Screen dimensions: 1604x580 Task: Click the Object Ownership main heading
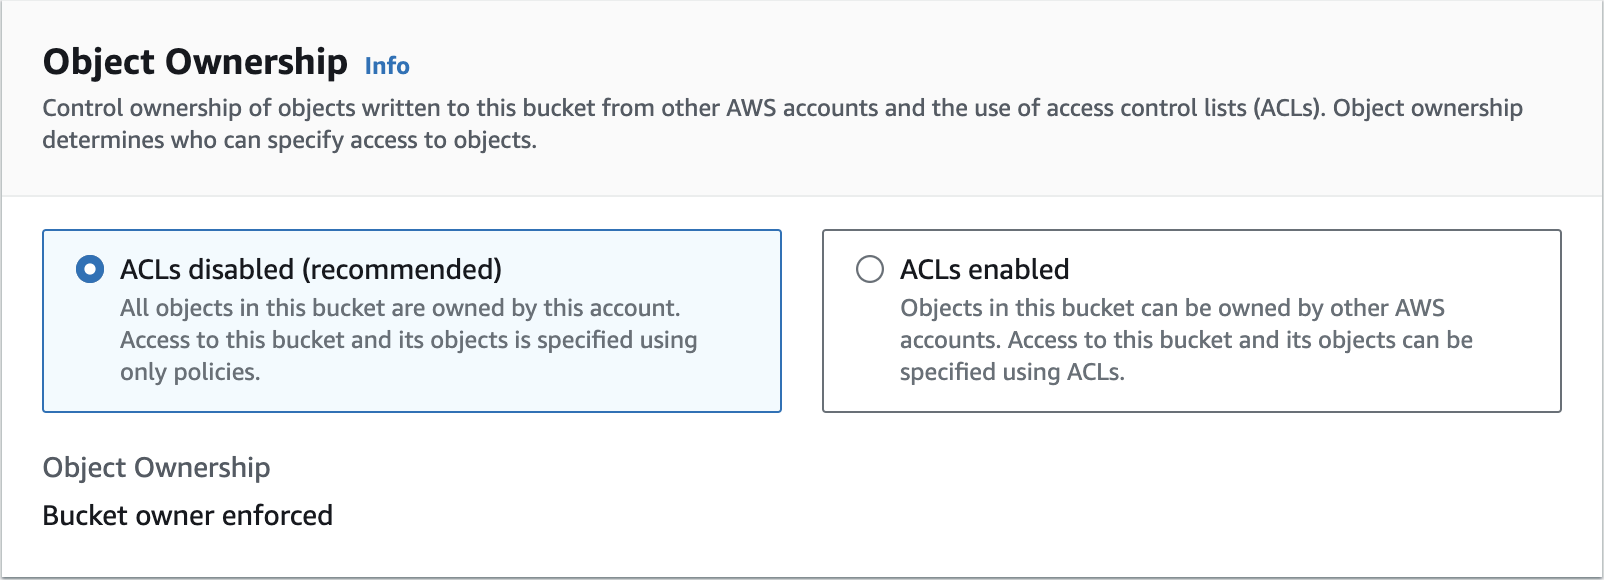point(195,62)
